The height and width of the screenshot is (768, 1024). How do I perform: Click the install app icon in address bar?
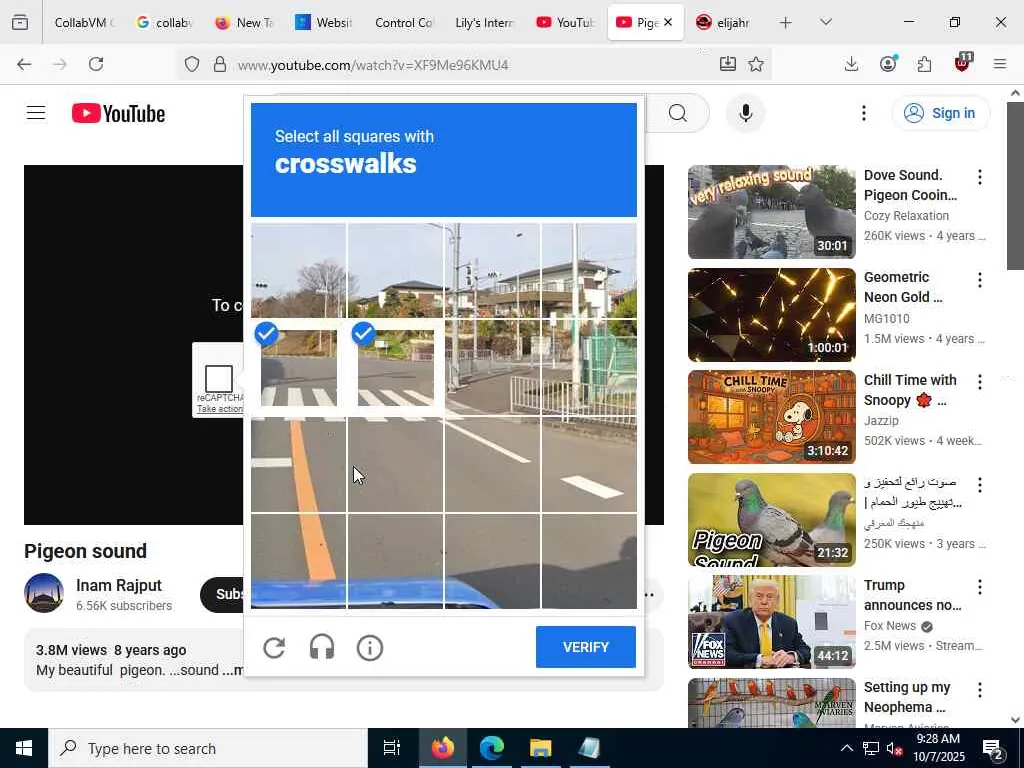tap(728, 64)
